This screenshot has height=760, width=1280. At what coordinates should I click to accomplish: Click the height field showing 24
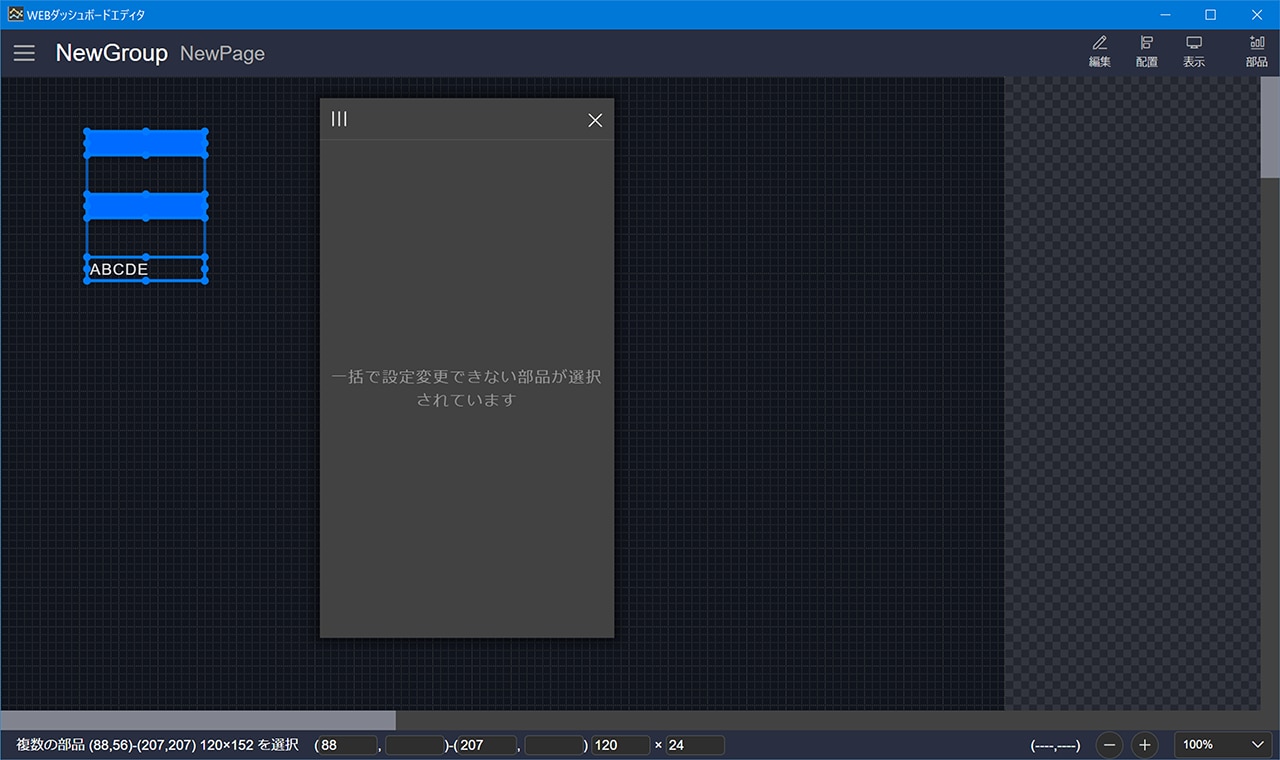tap(695, 745)
